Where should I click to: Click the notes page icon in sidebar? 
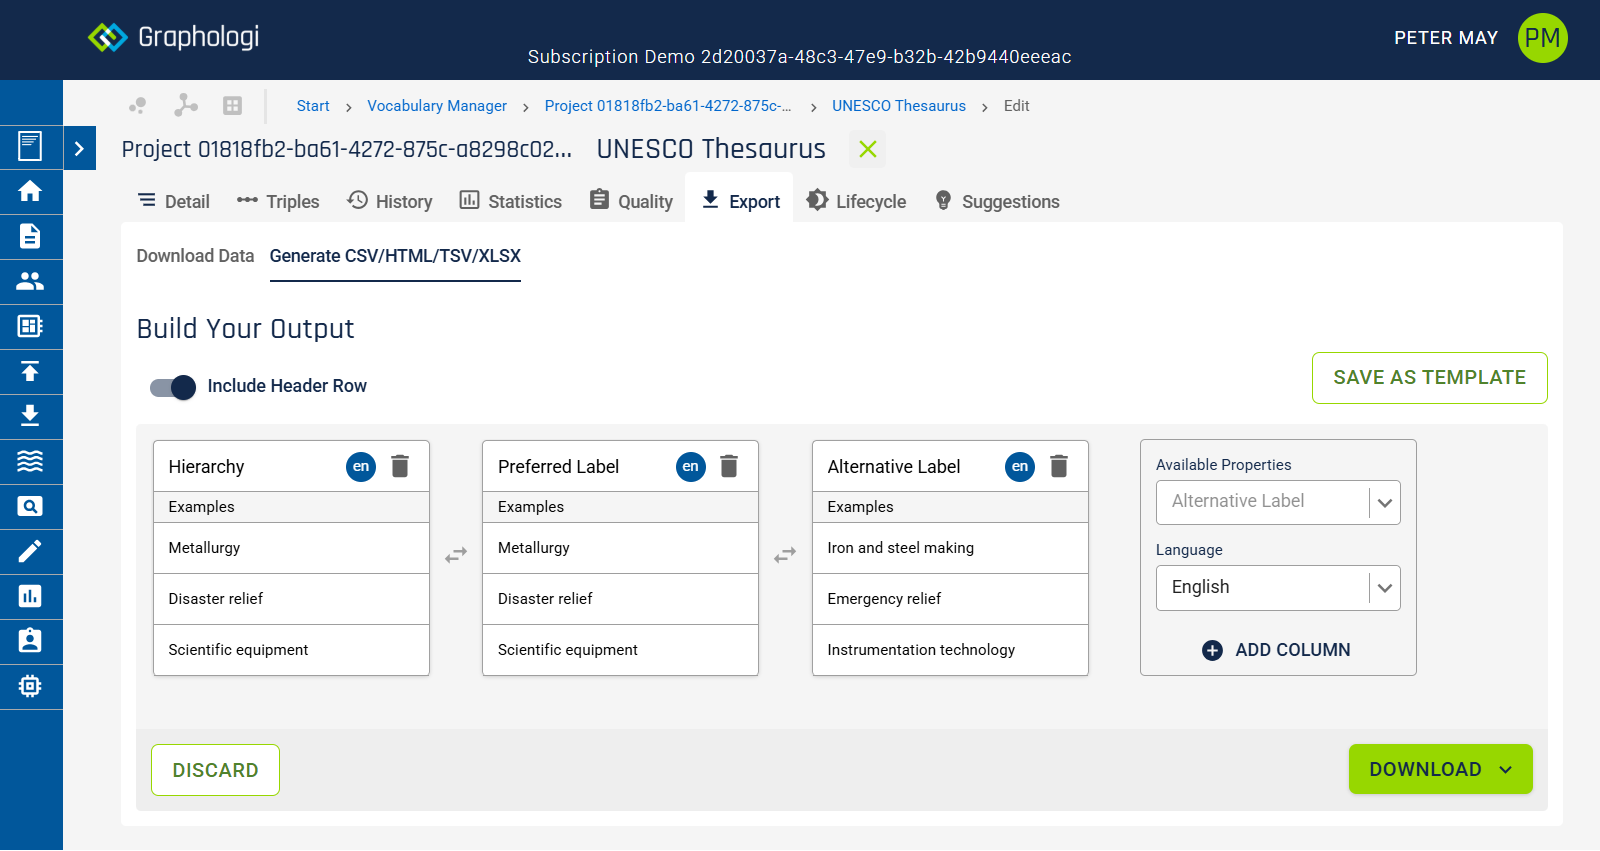pyautogui.click(x=30, y=146)
